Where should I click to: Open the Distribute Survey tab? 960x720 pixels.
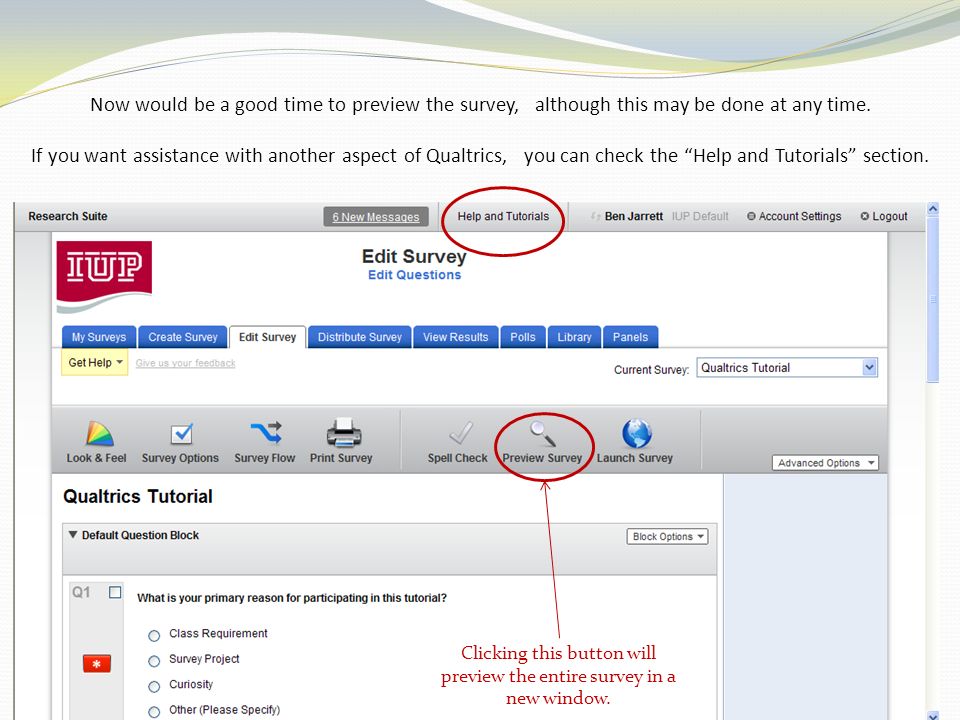coord(360,337)
